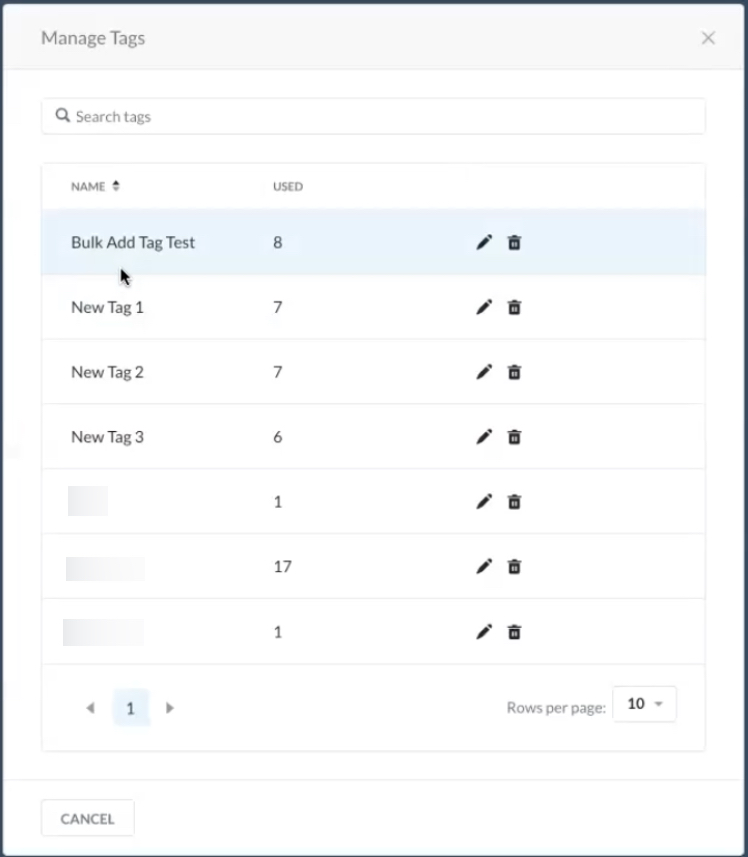Delete the "New Tag 1" tag
The width and height of the screenshot is (748, 857).
pos(514,307)
